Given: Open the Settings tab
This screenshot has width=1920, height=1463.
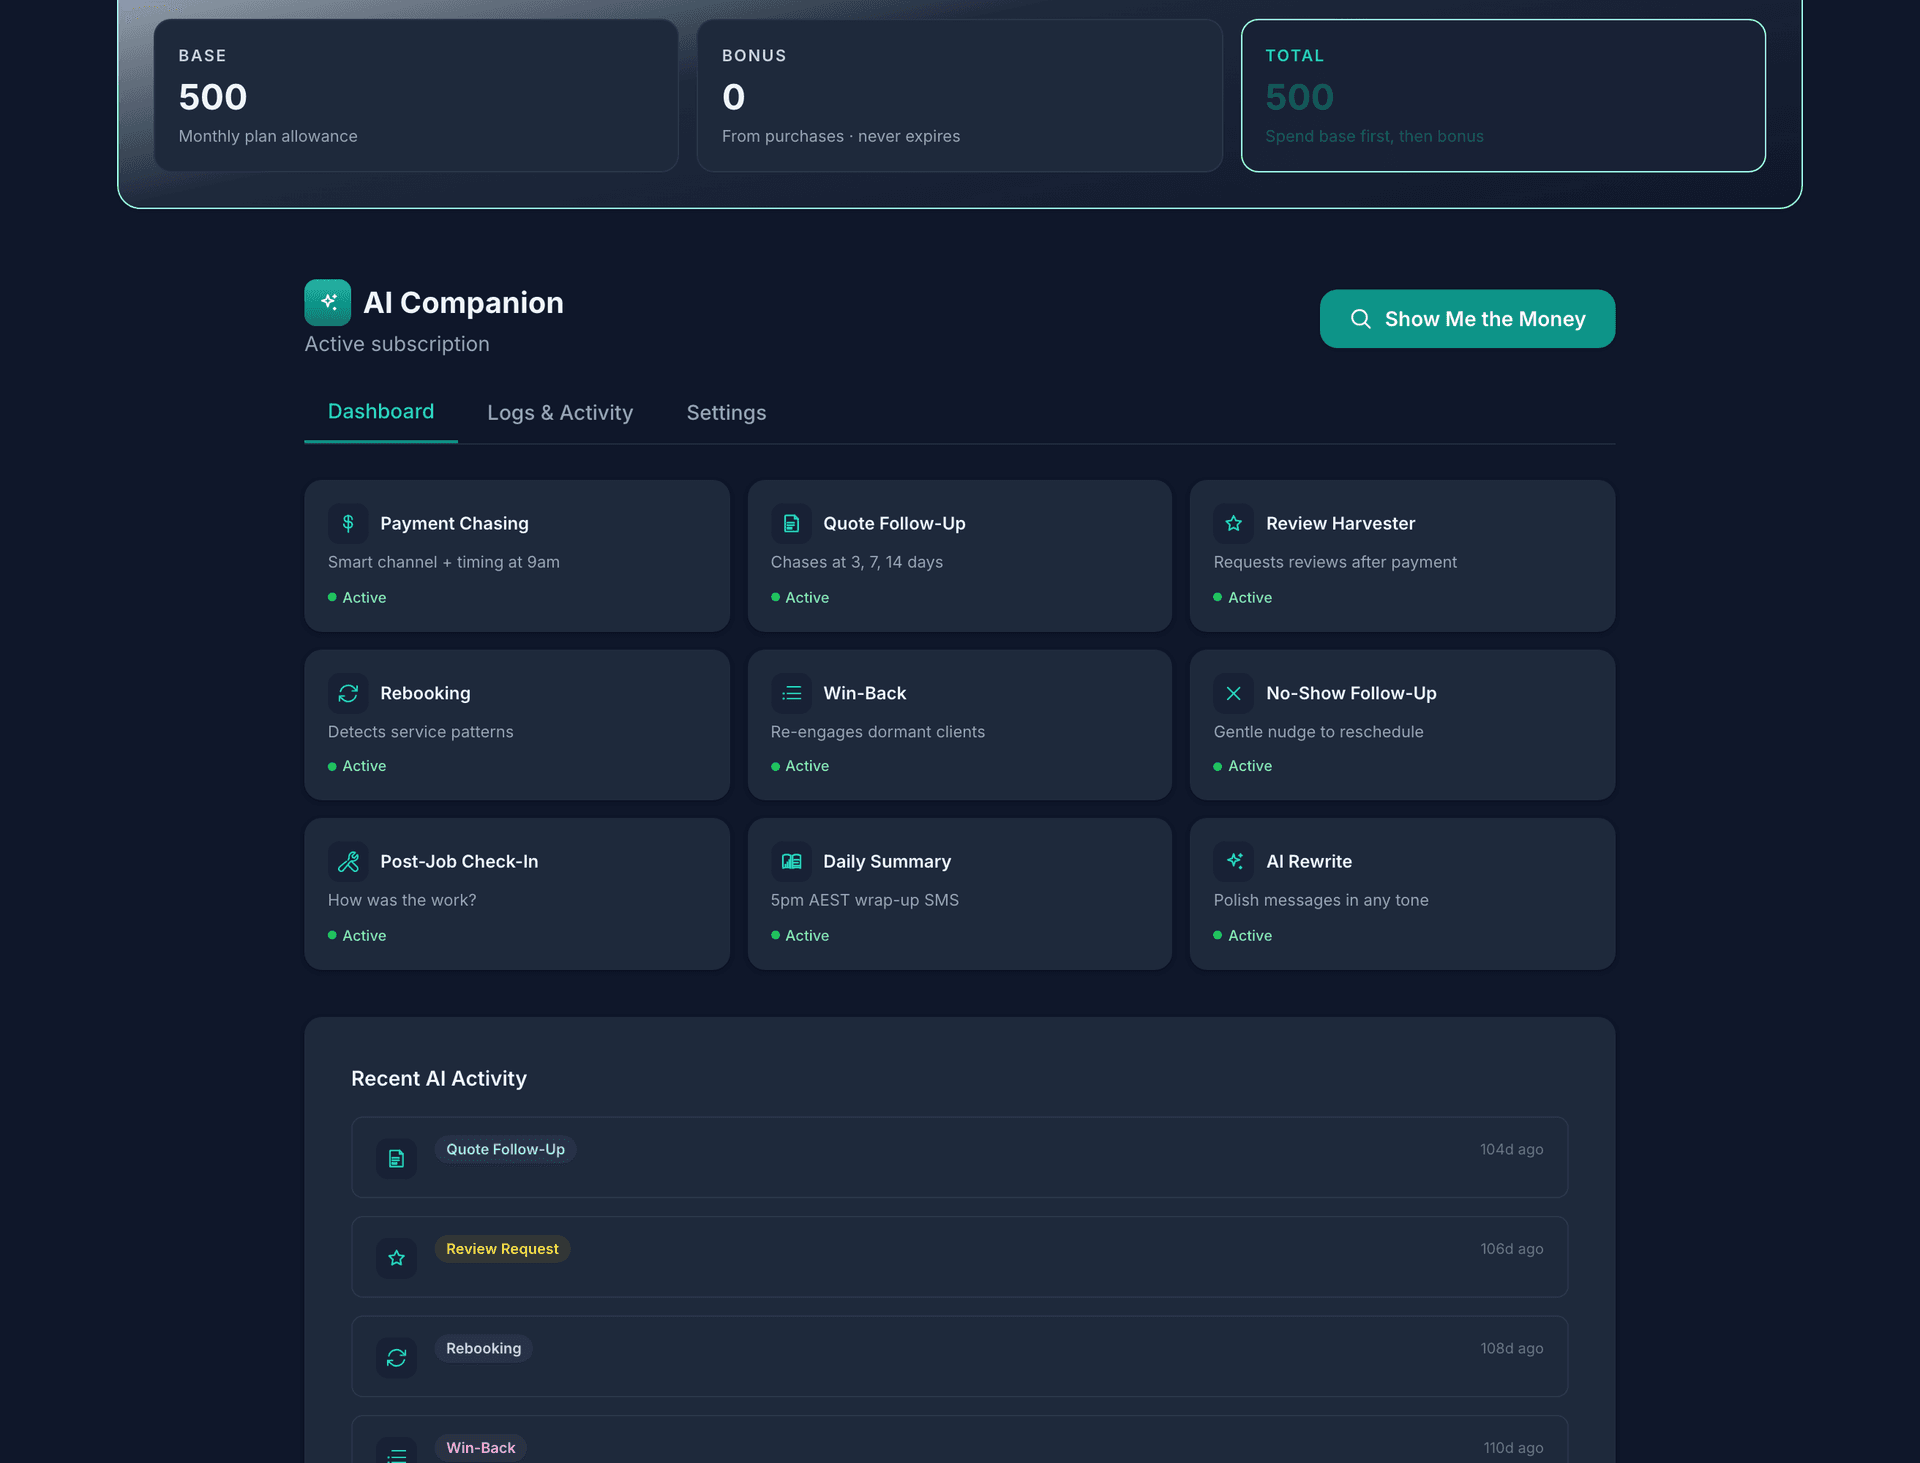Looking at the screenshot, I should (726, 412).
